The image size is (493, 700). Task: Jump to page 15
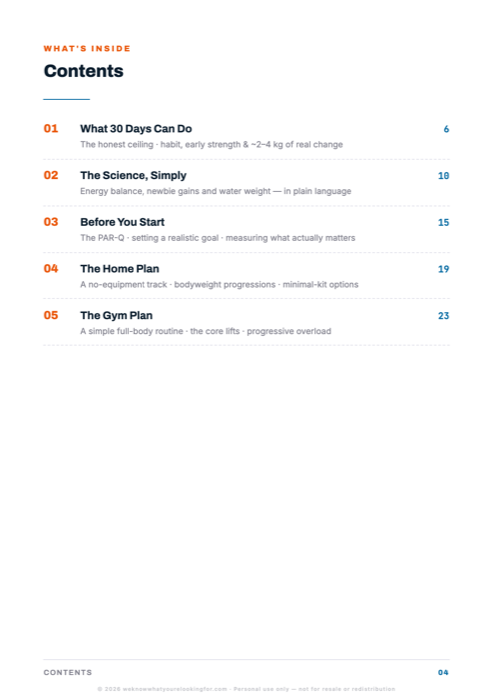pyautogui.click(x=443, y=222)
